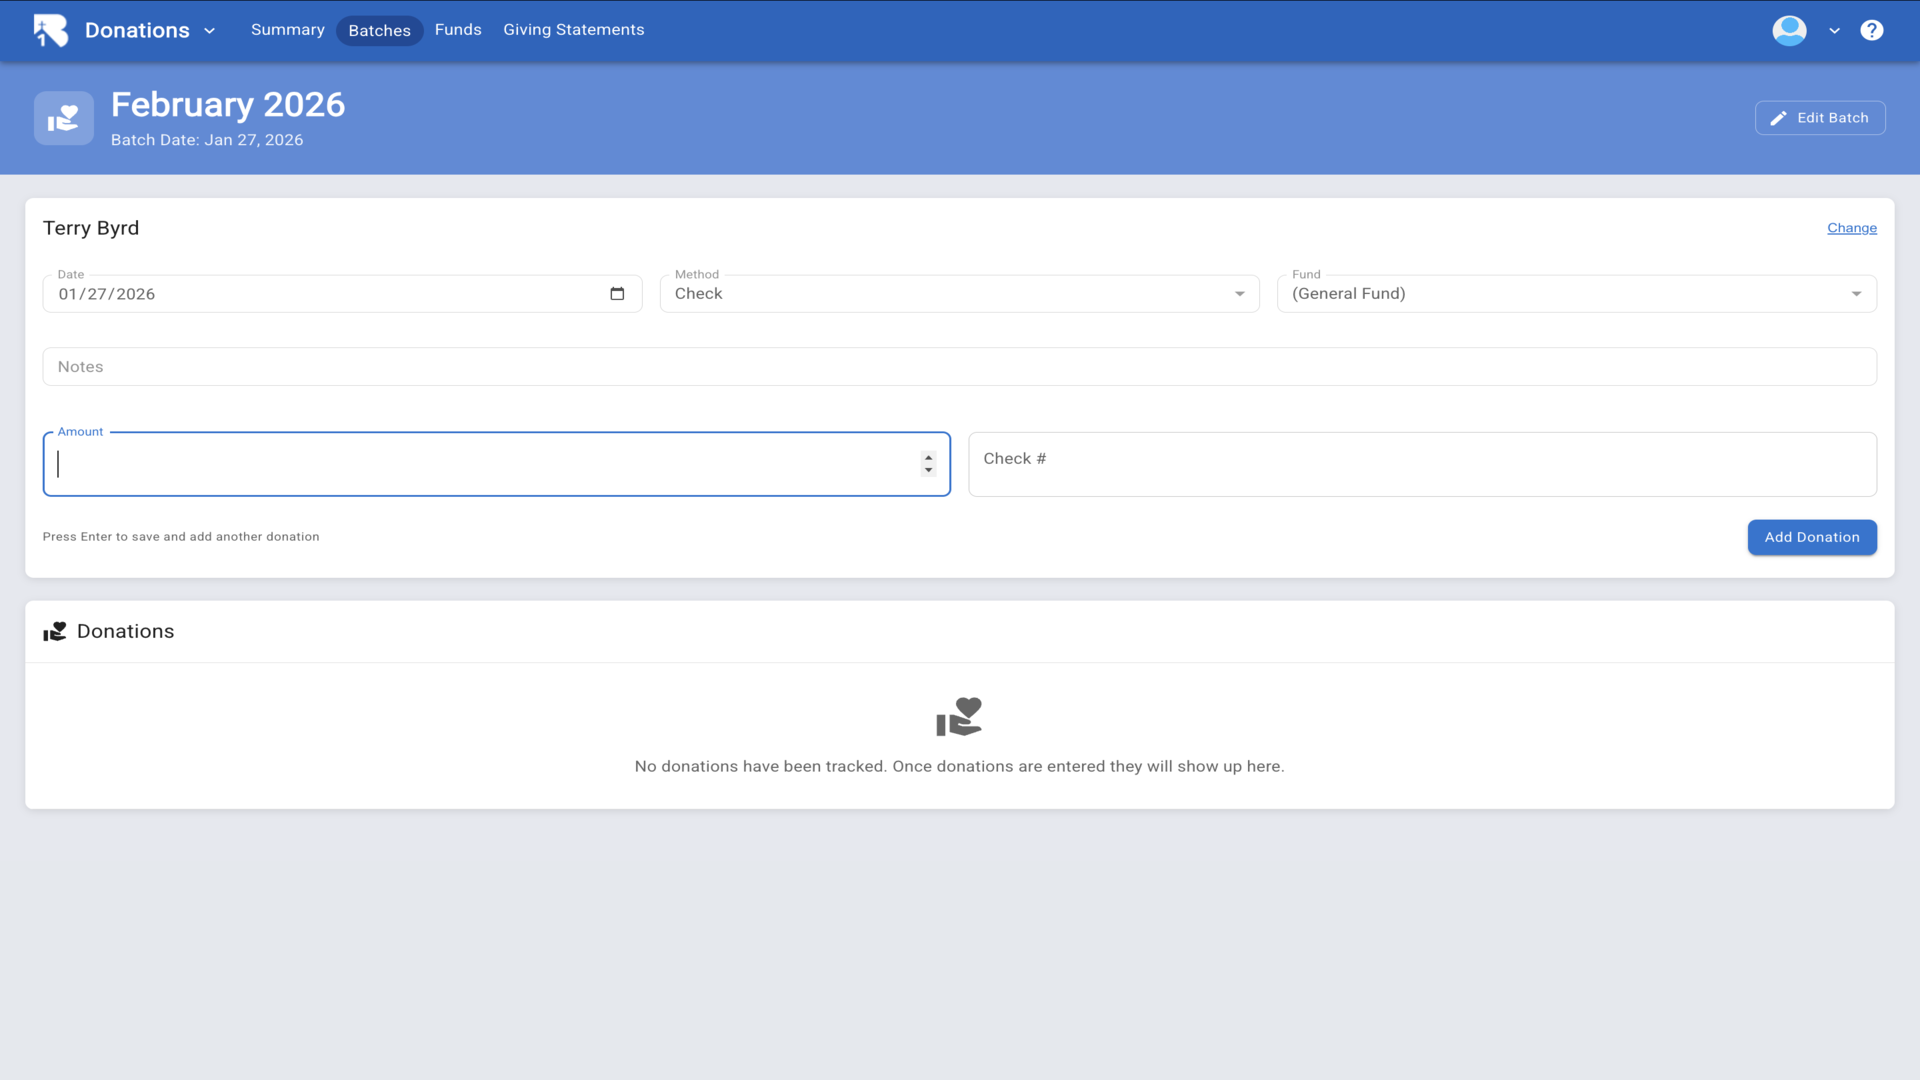Viewport: 1920px width, 1080px height.
Task: Click the user profile avatar
Action: click(x=1789, y=30)
